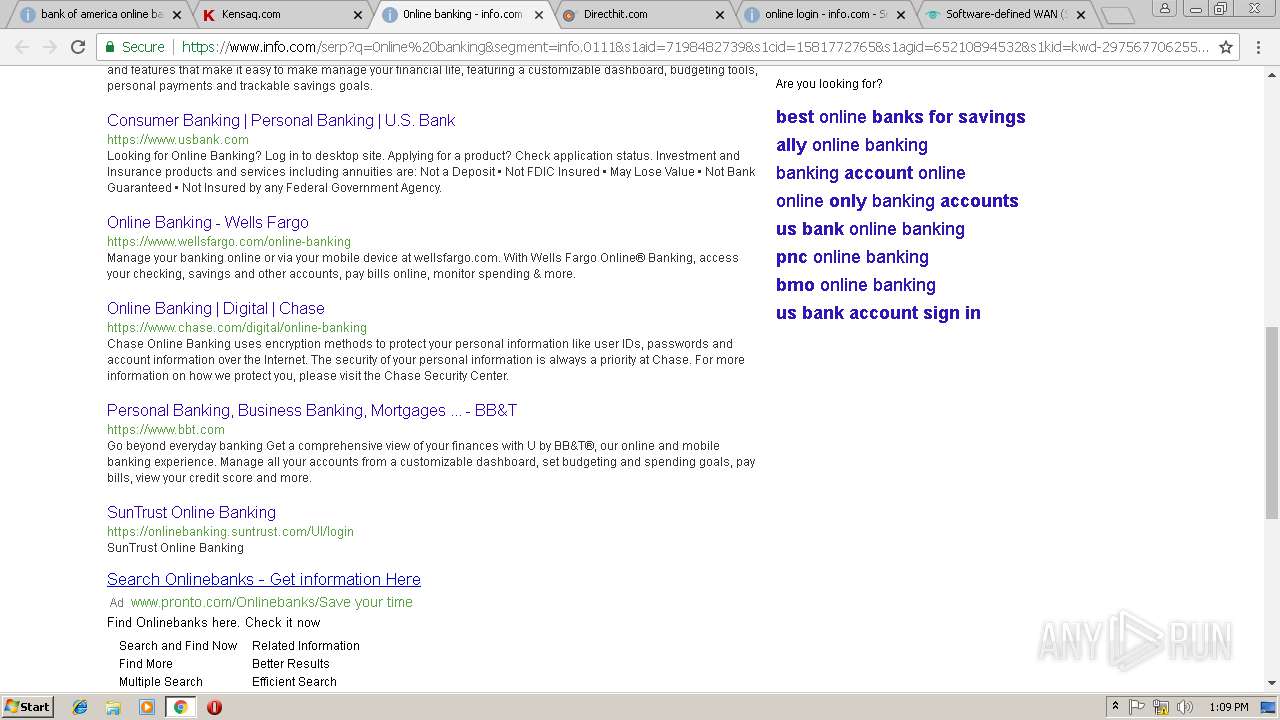Close the Directhit.com tab
The image size is (1280, 720).
[719, 15]
